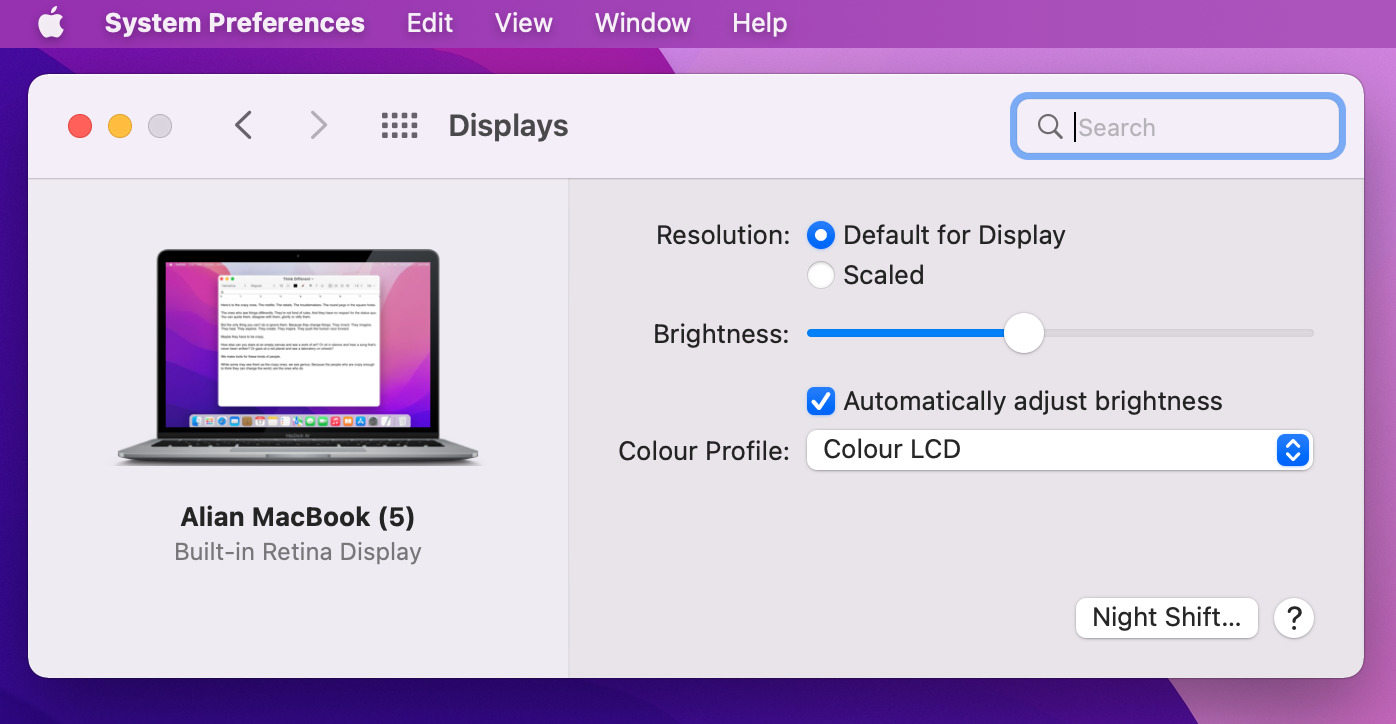Image resolution: width=1396 pixels, height=724 pixels.
Task: Show all preferences grid icon
Action: coord(400,126)
